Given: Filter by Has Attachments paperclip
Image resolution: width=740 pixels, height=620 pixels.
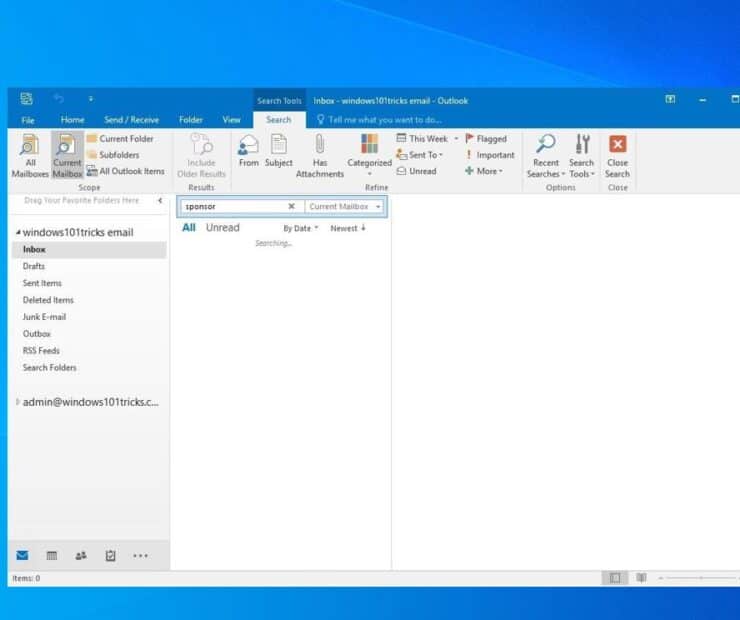Looking at the screenshot, I should [320, 155].
